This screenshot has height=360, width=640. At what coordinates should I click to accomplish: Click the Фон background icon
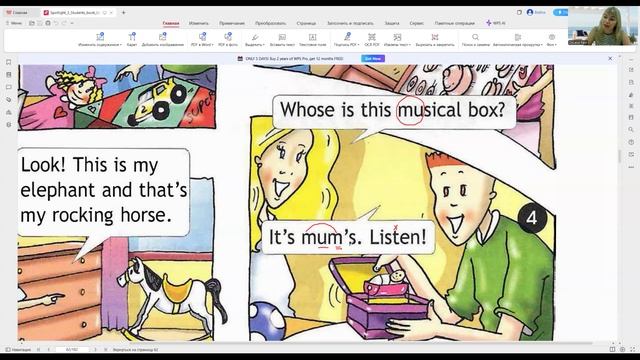551,37
